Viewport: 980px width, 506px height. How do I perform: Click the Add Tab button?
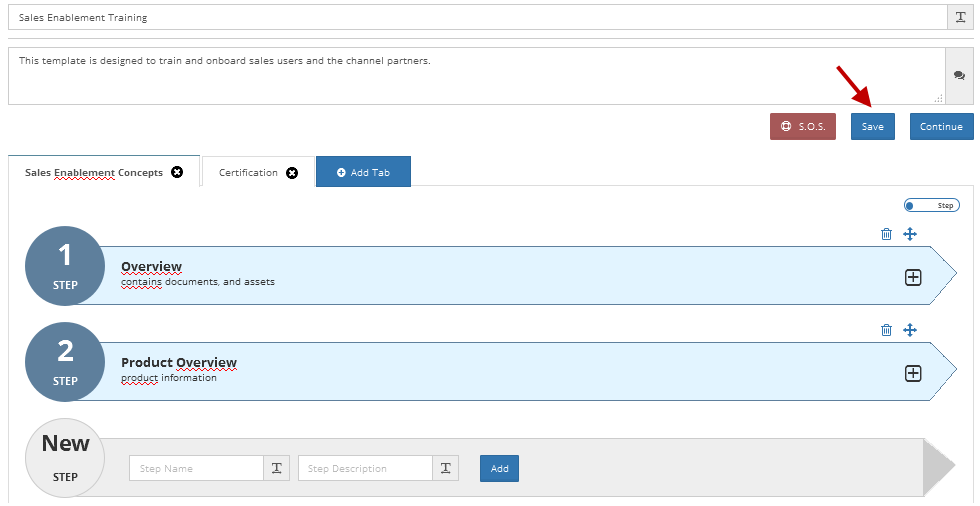363,172
